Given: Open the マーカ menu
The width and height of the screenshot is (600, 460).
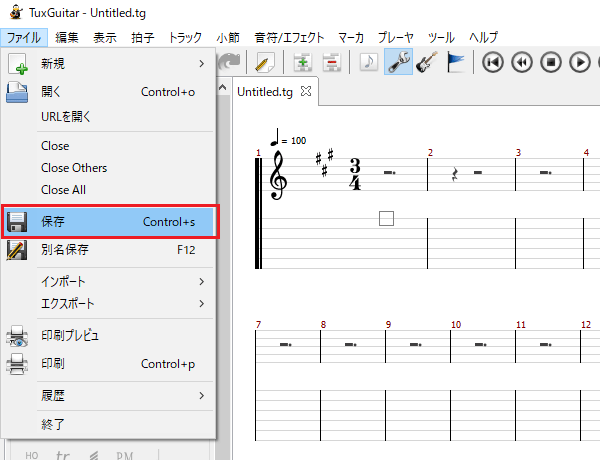Looking at the screenshot, I should (x=351, y=38).
